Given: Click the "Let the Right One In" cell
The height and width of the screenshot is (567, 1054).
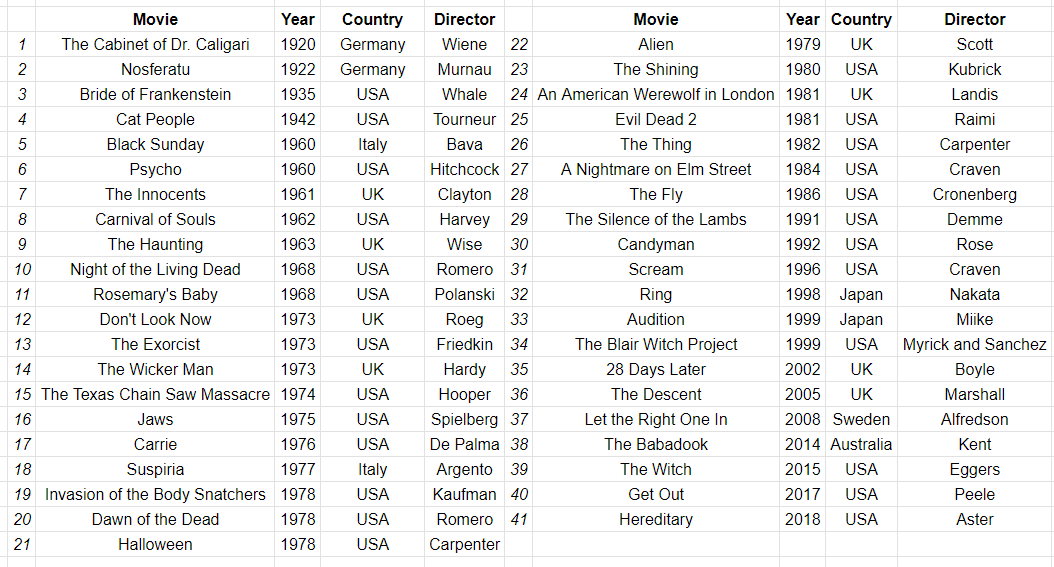Looking at the screenshot, I should (x=656, y=419).
